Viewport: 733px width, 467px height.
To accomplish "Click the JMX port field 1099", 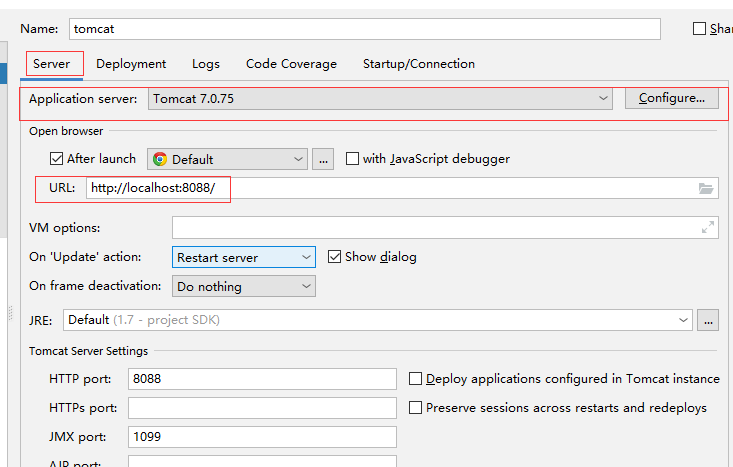I will [x=262, y=437].
